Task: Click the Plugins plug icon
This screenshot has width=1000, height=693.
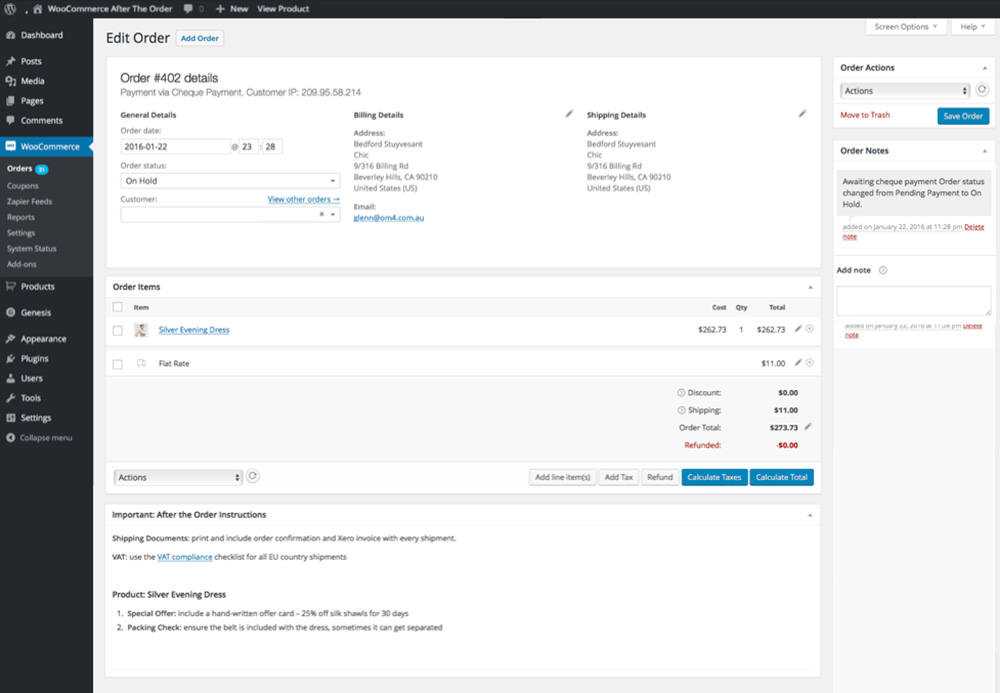Action: click(x=10, y=358)
